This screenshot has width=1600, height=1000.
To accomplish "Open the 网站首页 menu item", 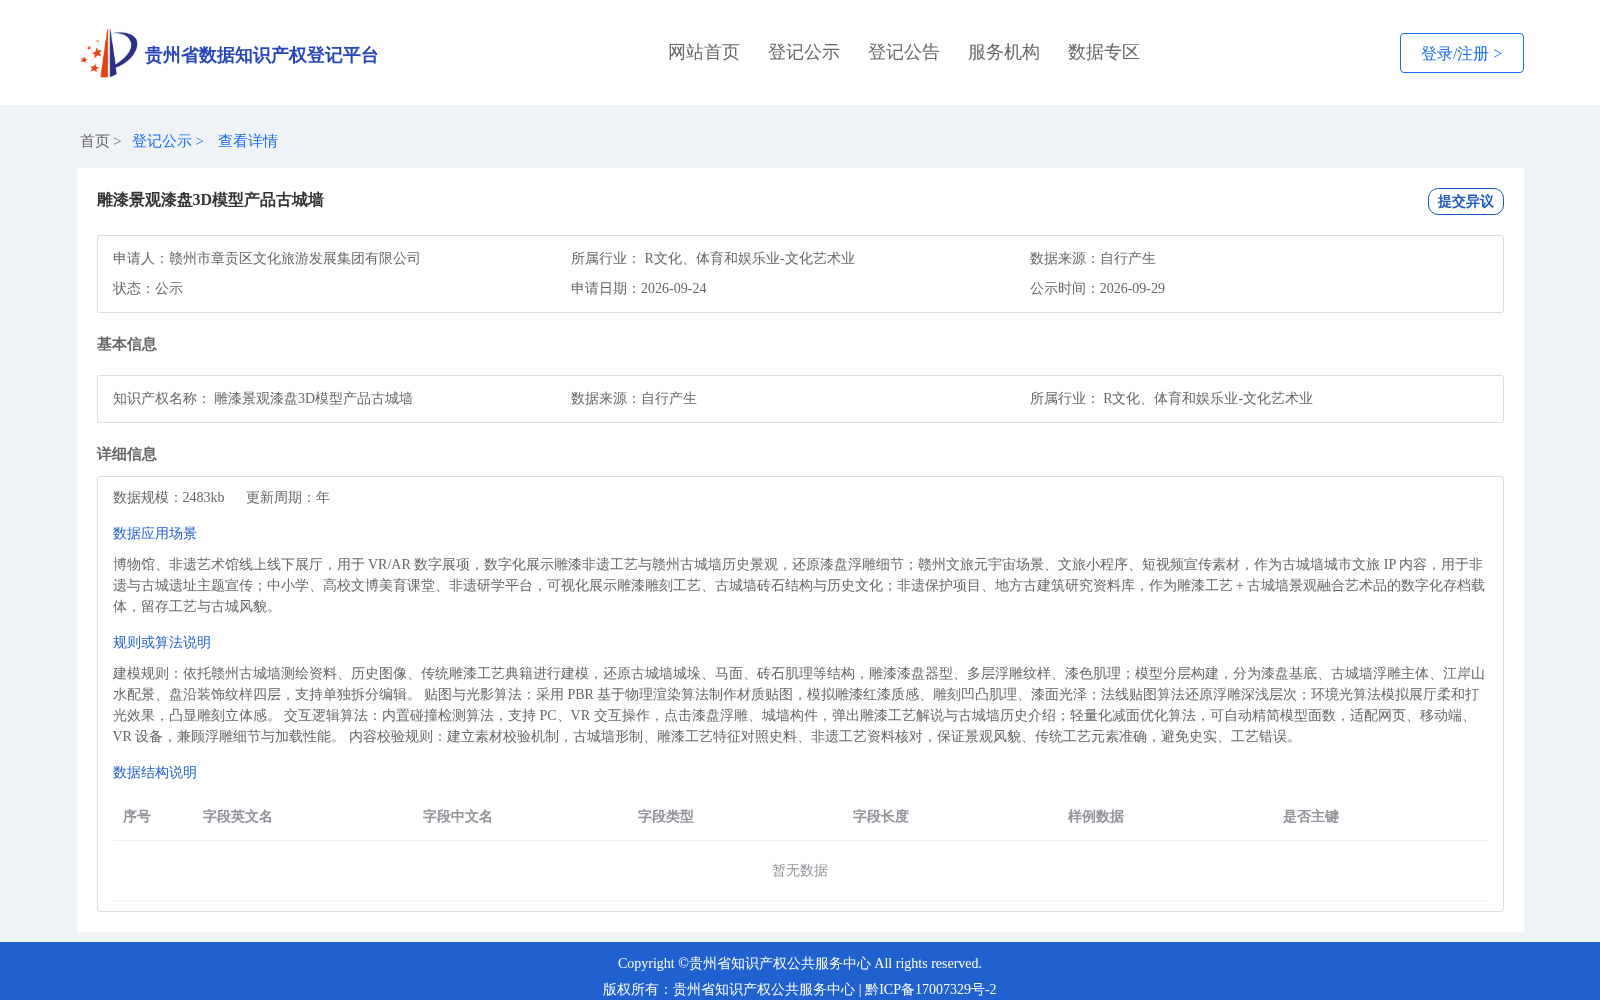I will (x=704, y=52).
